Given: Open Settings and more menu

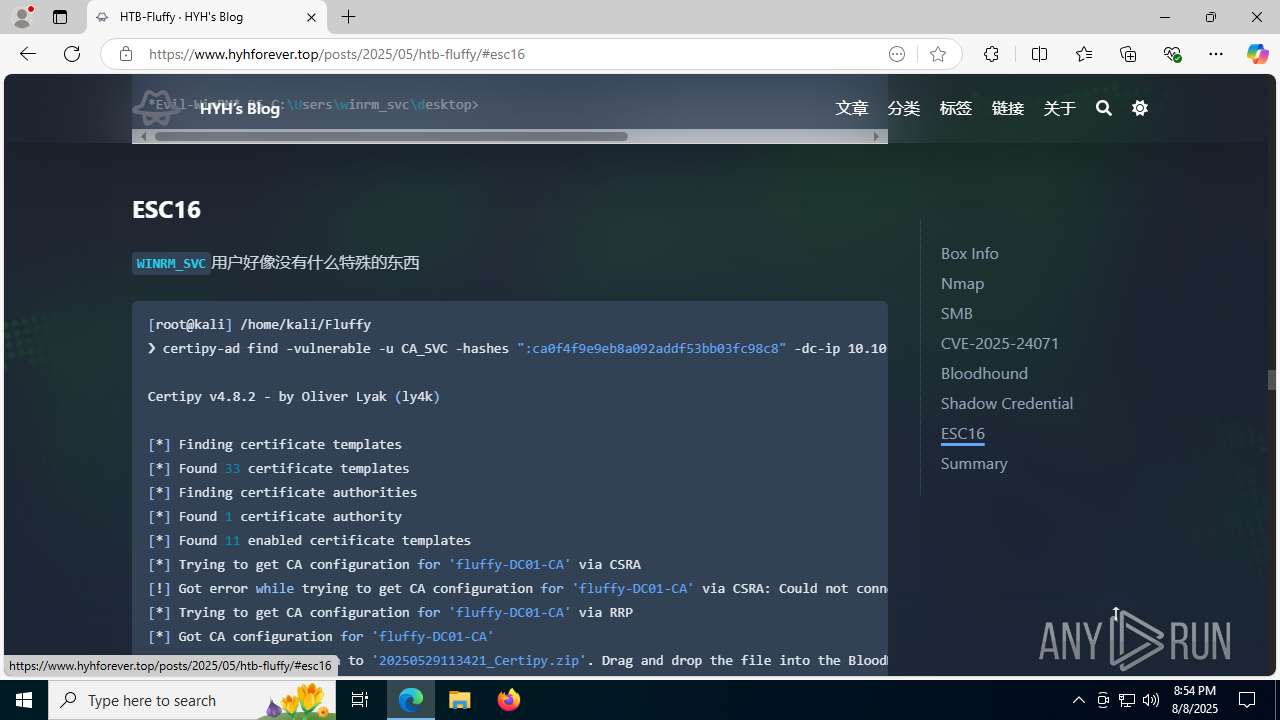Looking at the screenshot, I should click(x=1216, y=54).
